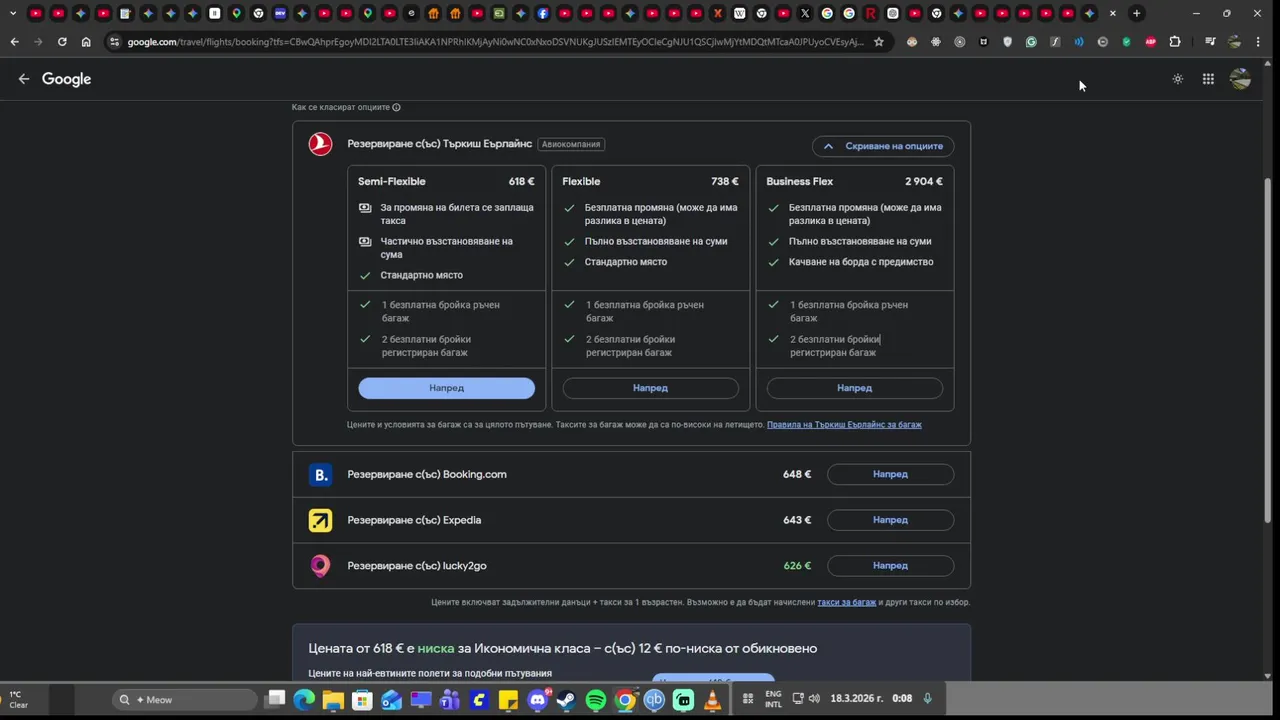Navigate back in browser
This screenshot has height=720, width=1280.
[x=14, y=42]
